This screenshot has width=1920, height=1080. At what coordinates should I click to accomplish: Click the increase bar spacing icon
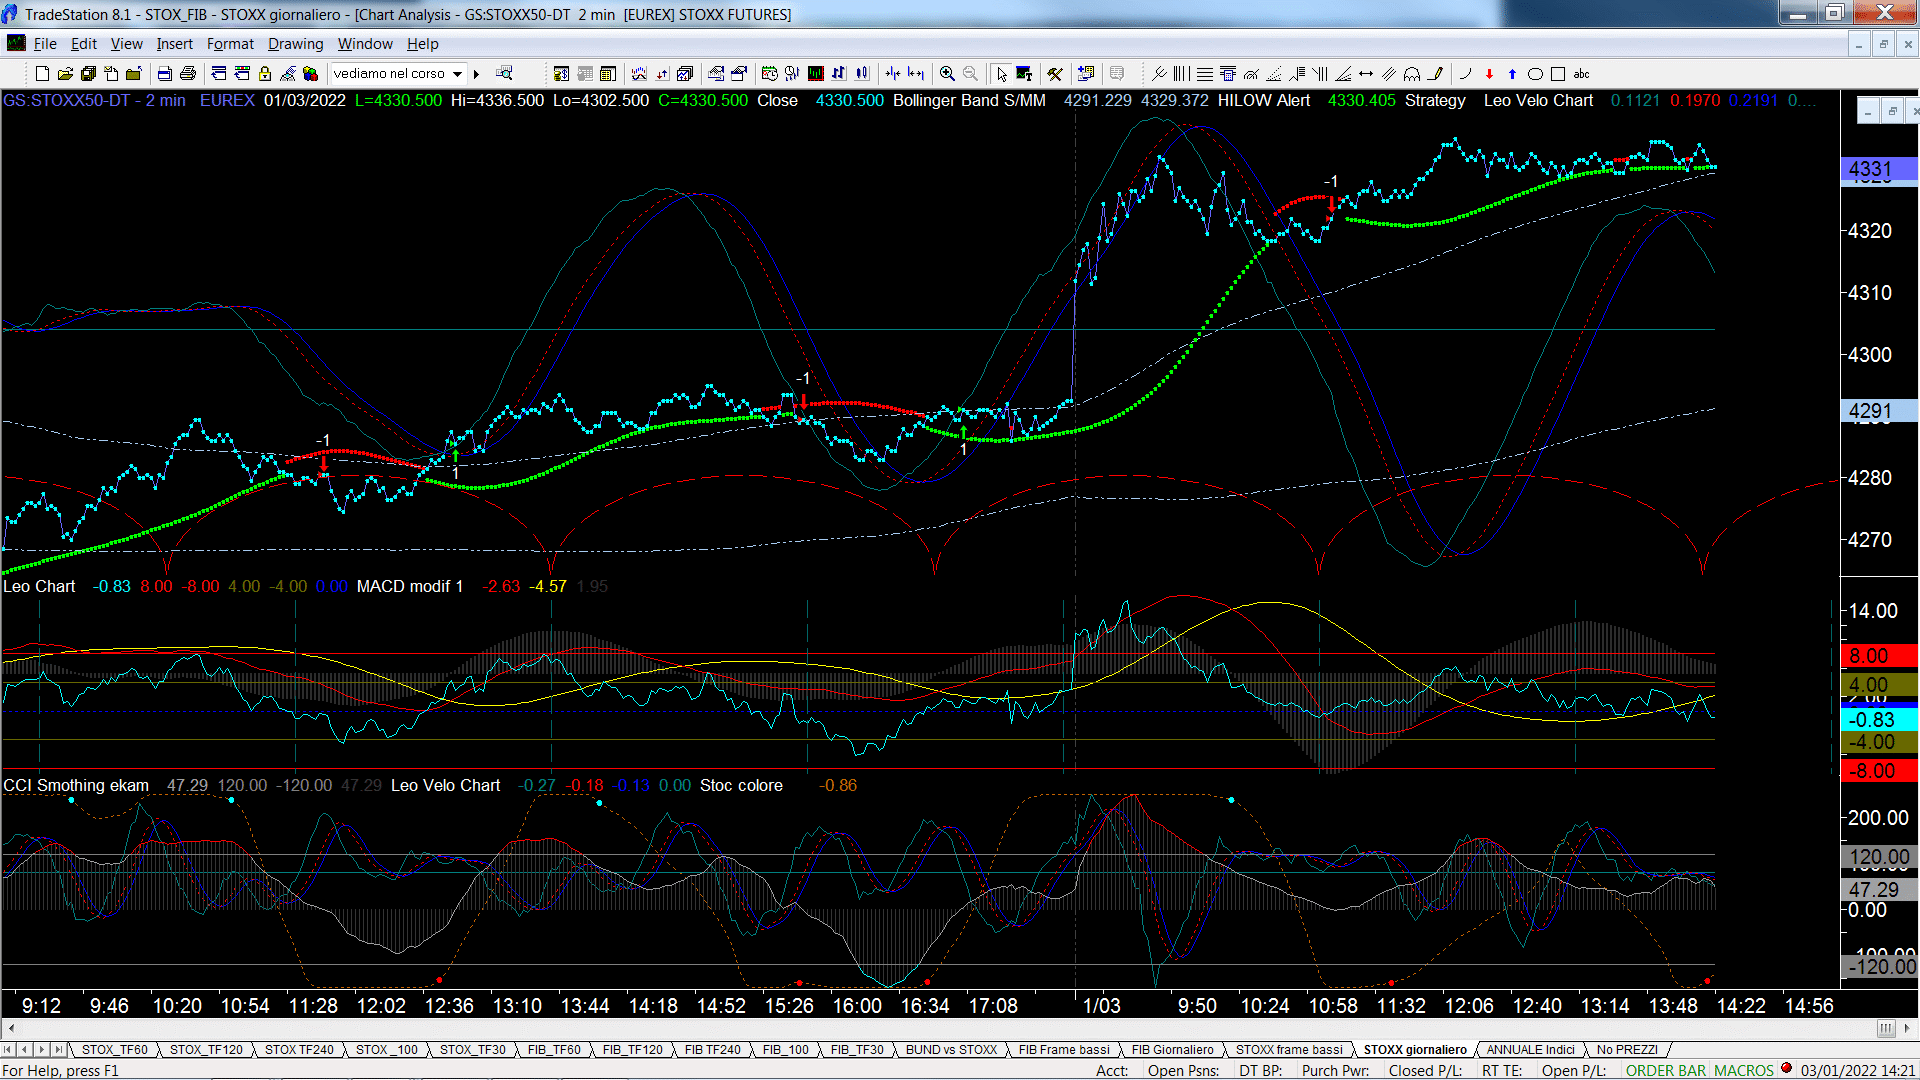(x=916, y=74)
